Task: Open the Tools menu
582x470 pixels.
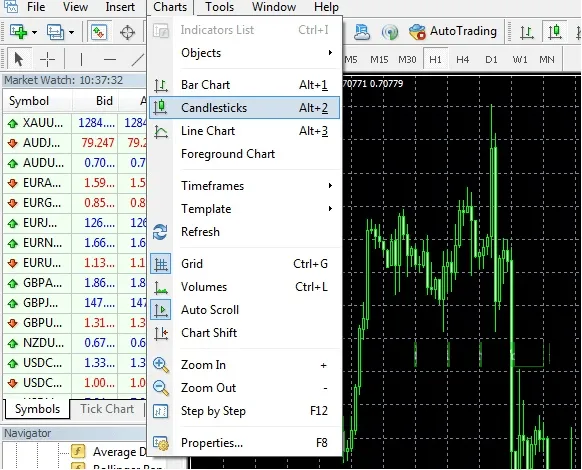Action: (219, 7)
